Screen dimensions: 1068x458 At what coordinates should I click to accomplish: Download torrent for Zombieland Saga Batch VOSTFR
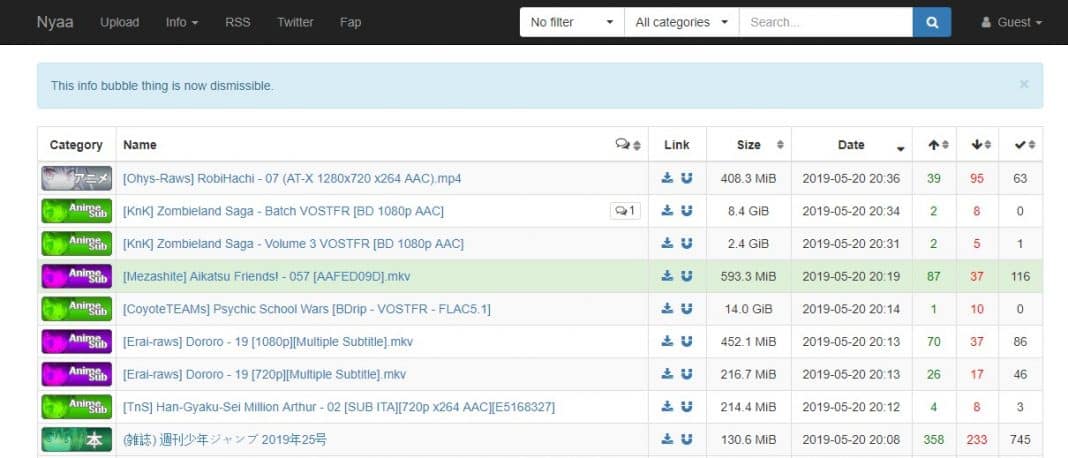point(668,211)
